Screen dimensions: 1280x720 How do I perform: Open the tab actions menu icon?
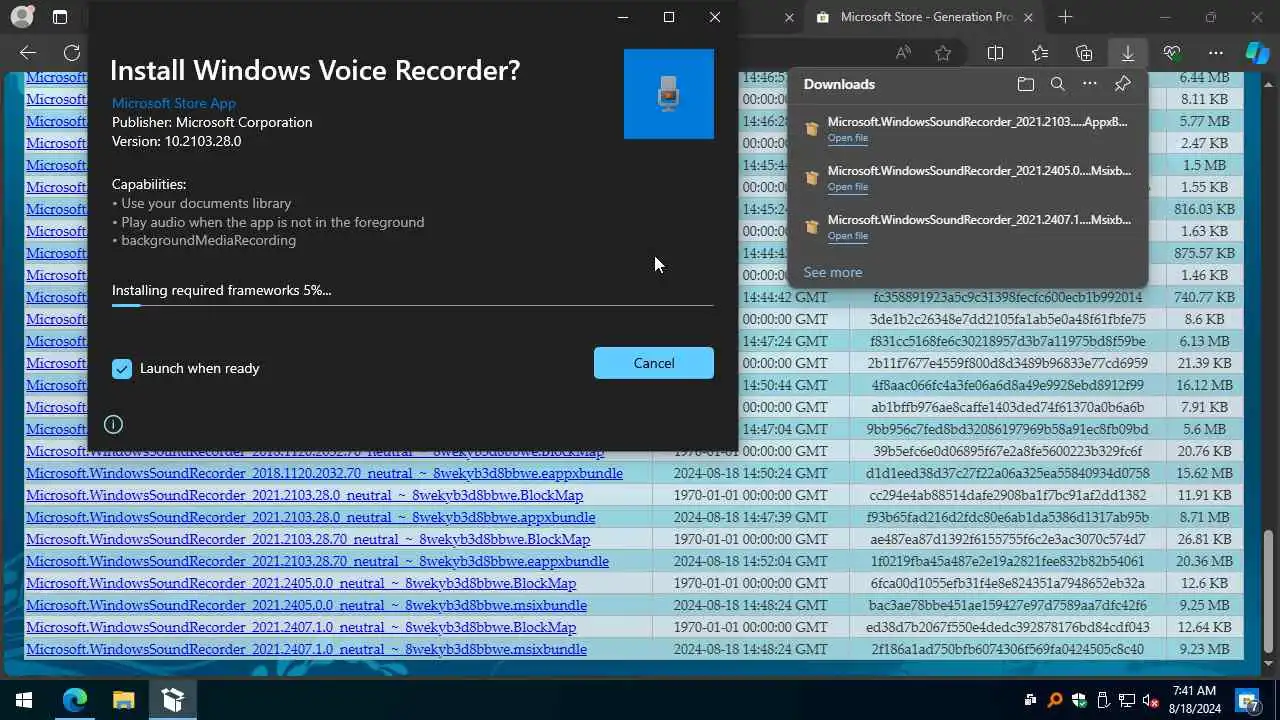click(60, 17)
